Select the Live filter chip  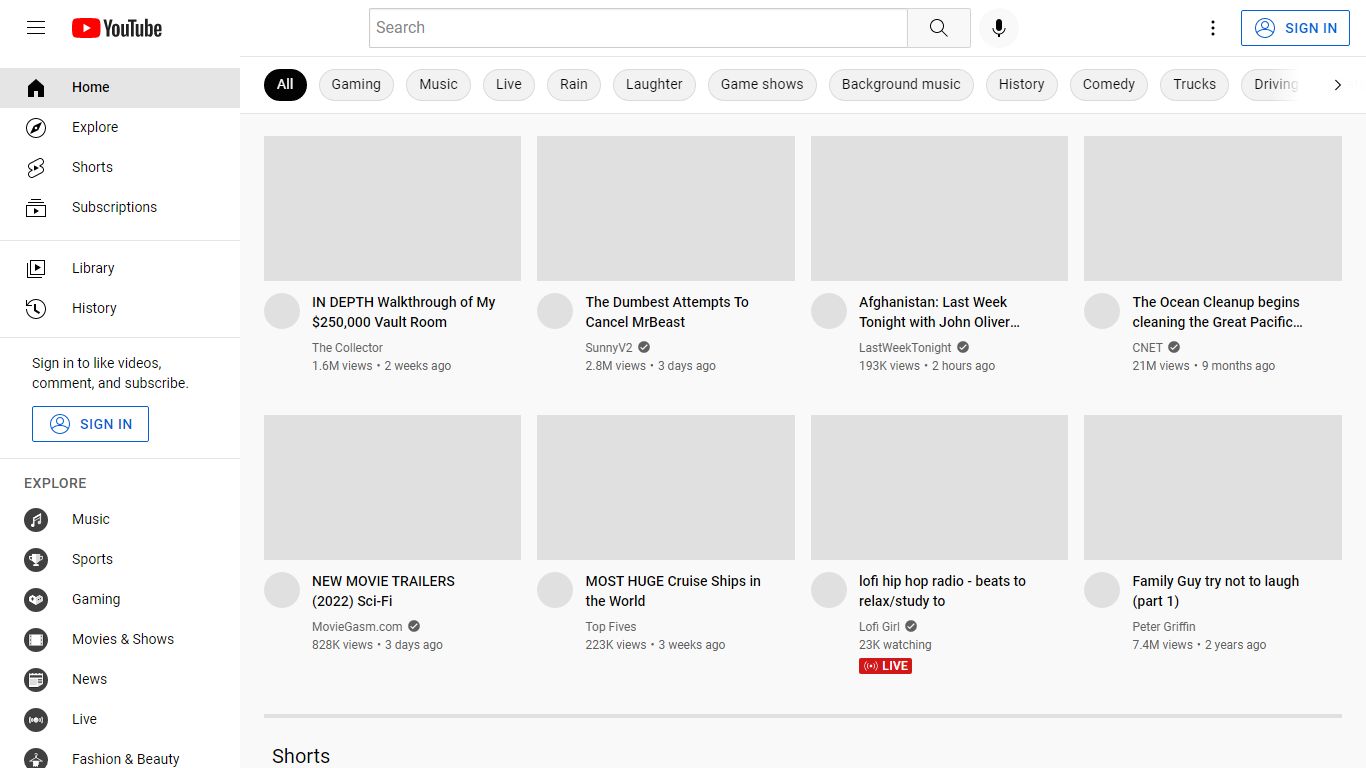click(x=509, y=85)
